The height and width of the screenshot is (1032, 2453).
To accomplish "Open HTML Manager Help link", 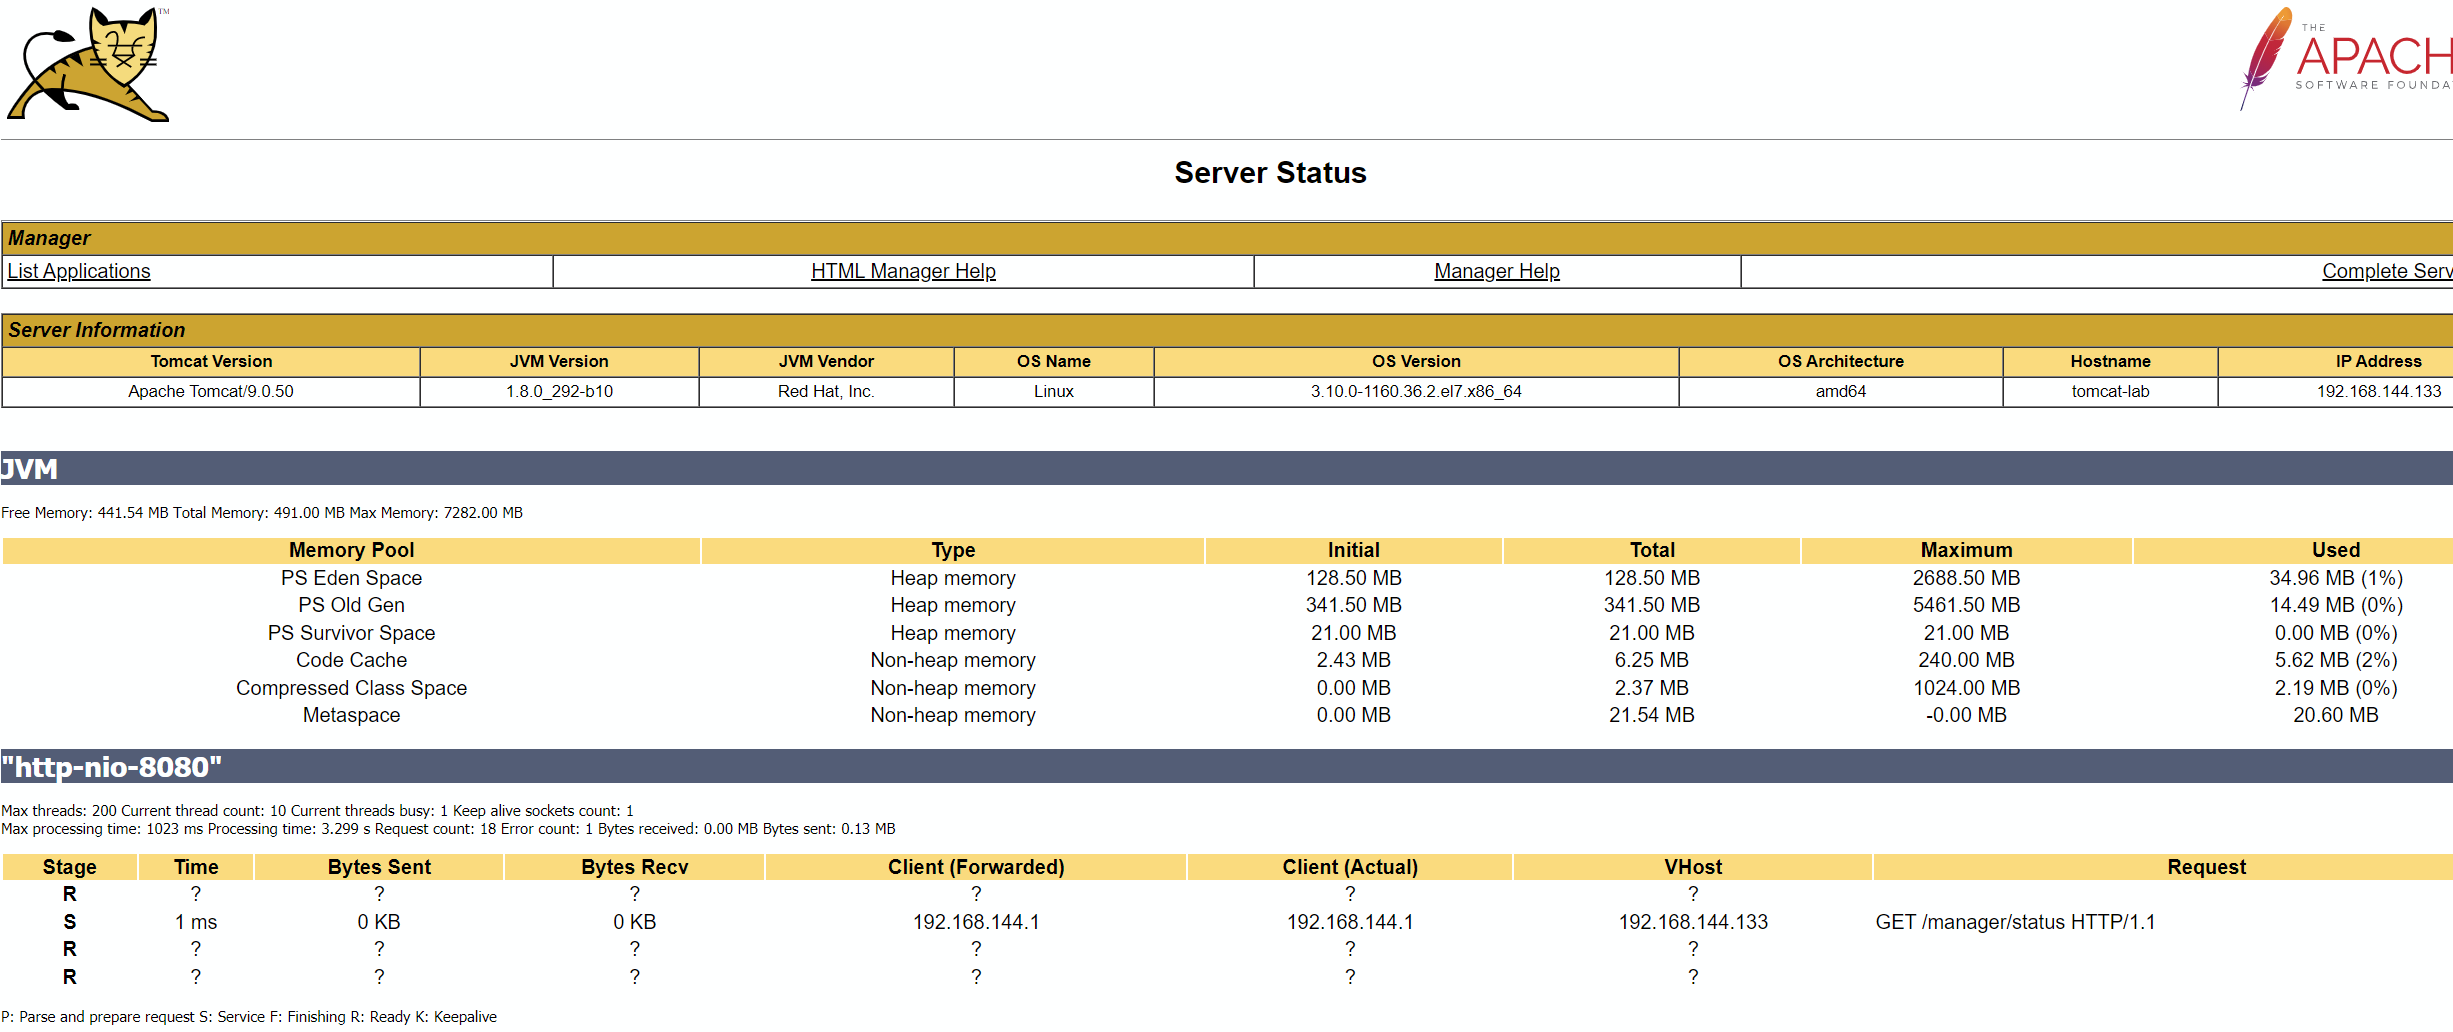I will click(903, 271).
